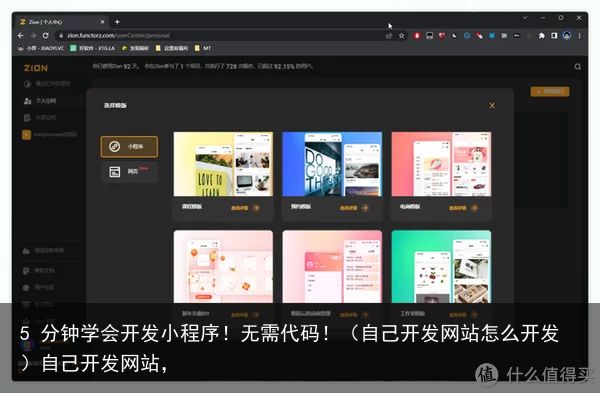Viewport: 600px width, 393px height.
Task: View details link on the red e-commerce template card
Action: tap(458, 208)
